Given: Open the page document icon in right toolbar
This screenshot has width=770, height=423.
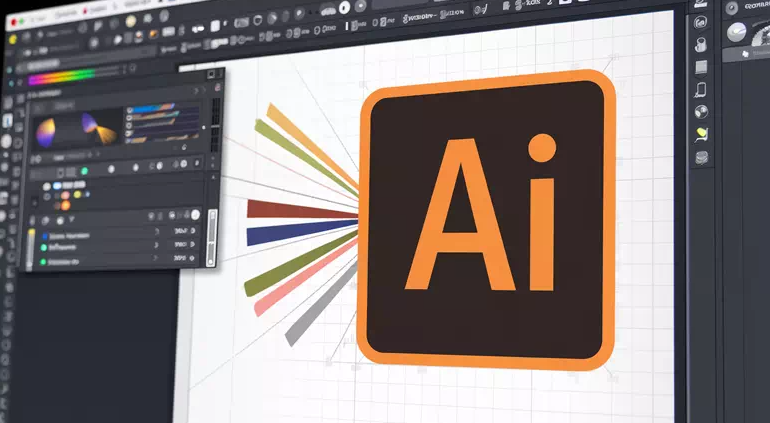Looking at the screenshot, I should click(701, 90).
